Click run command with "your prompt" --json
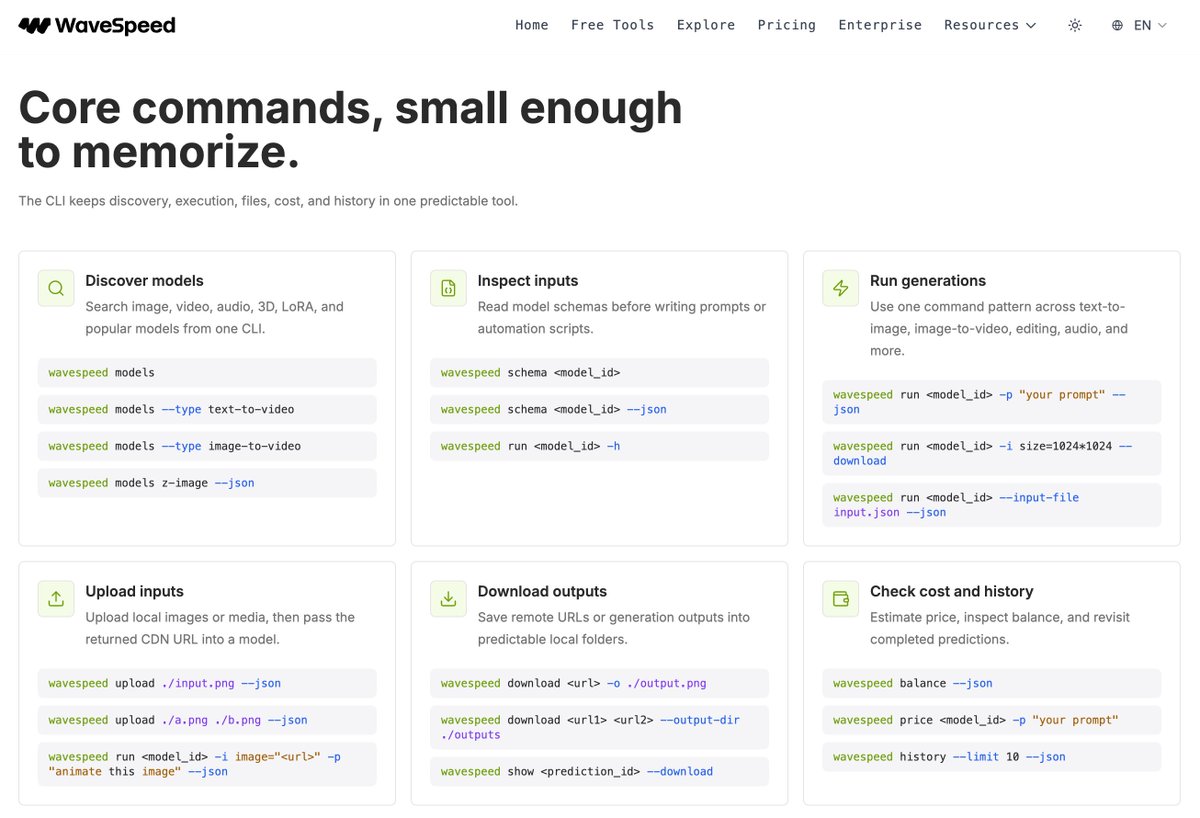This screenshot has height=818, width=1200. pos(991,402)
